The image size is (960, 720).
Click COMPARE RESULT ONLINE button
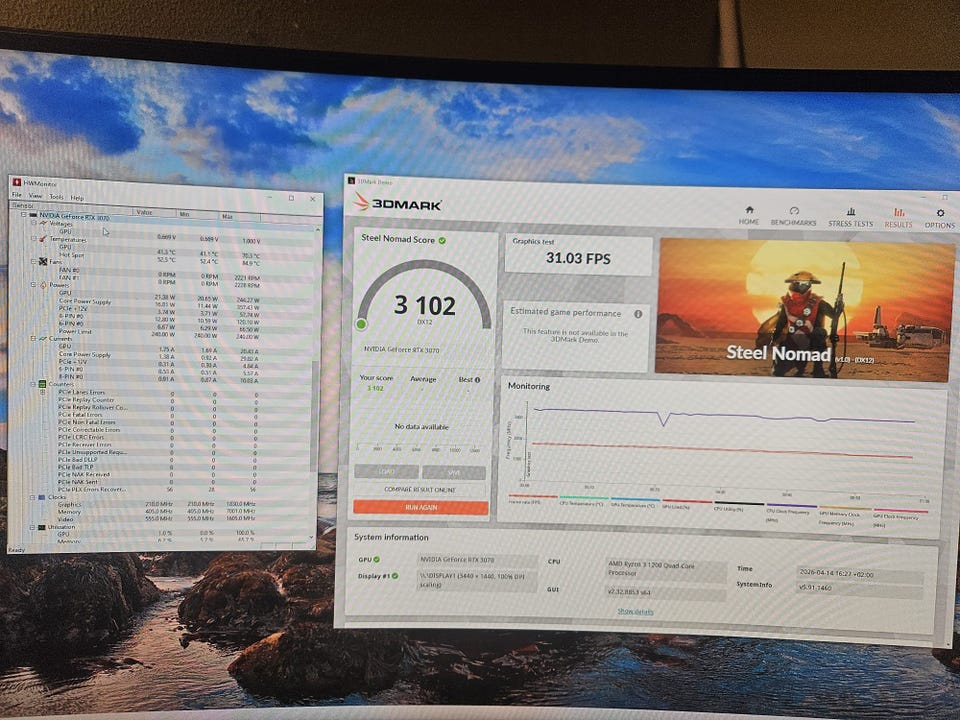pos(420,490)
